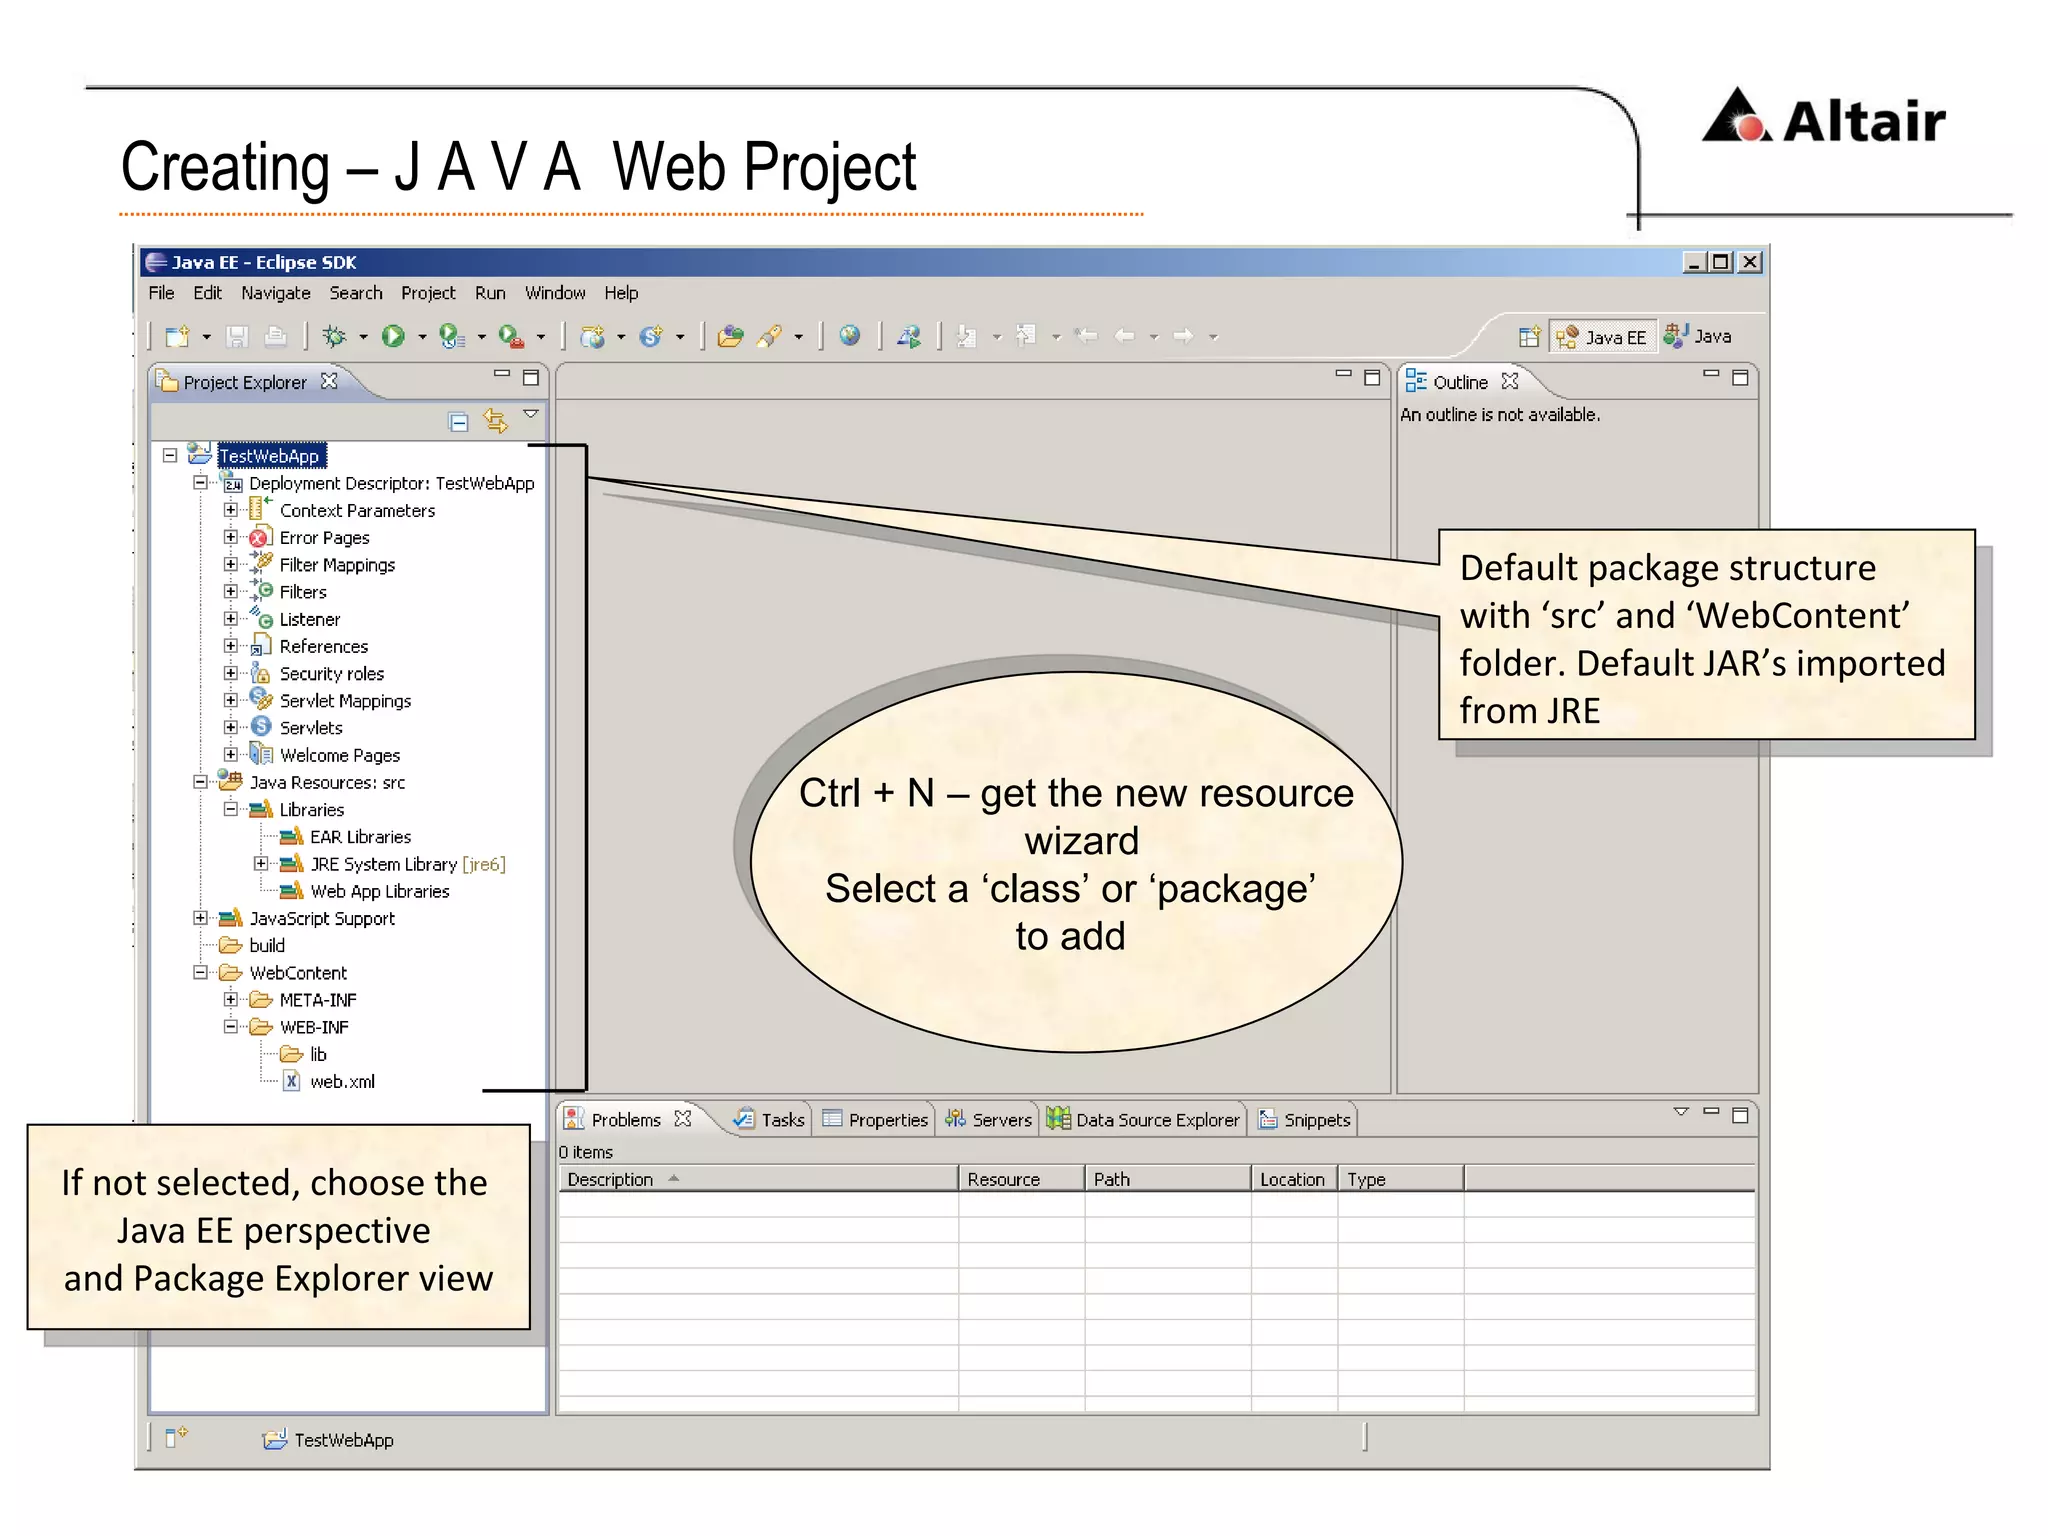
Task: Click the New wizard toolbar icon
Action: [177, 337]
